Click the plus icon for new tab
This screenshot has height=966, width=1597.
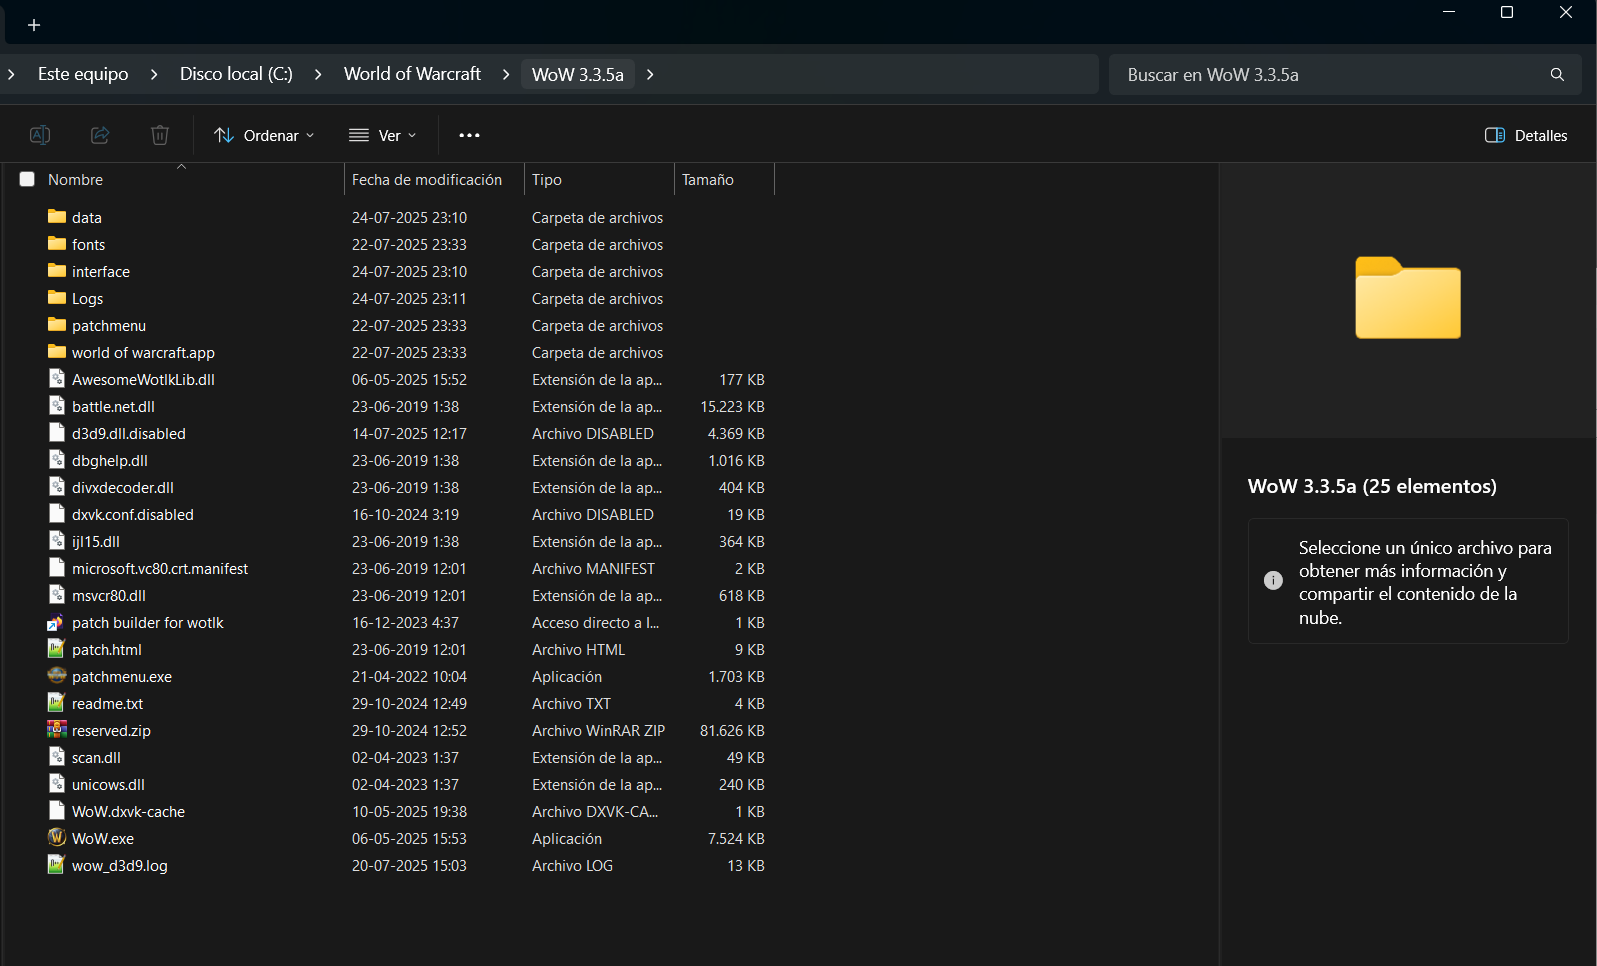[x=34, y=25]
